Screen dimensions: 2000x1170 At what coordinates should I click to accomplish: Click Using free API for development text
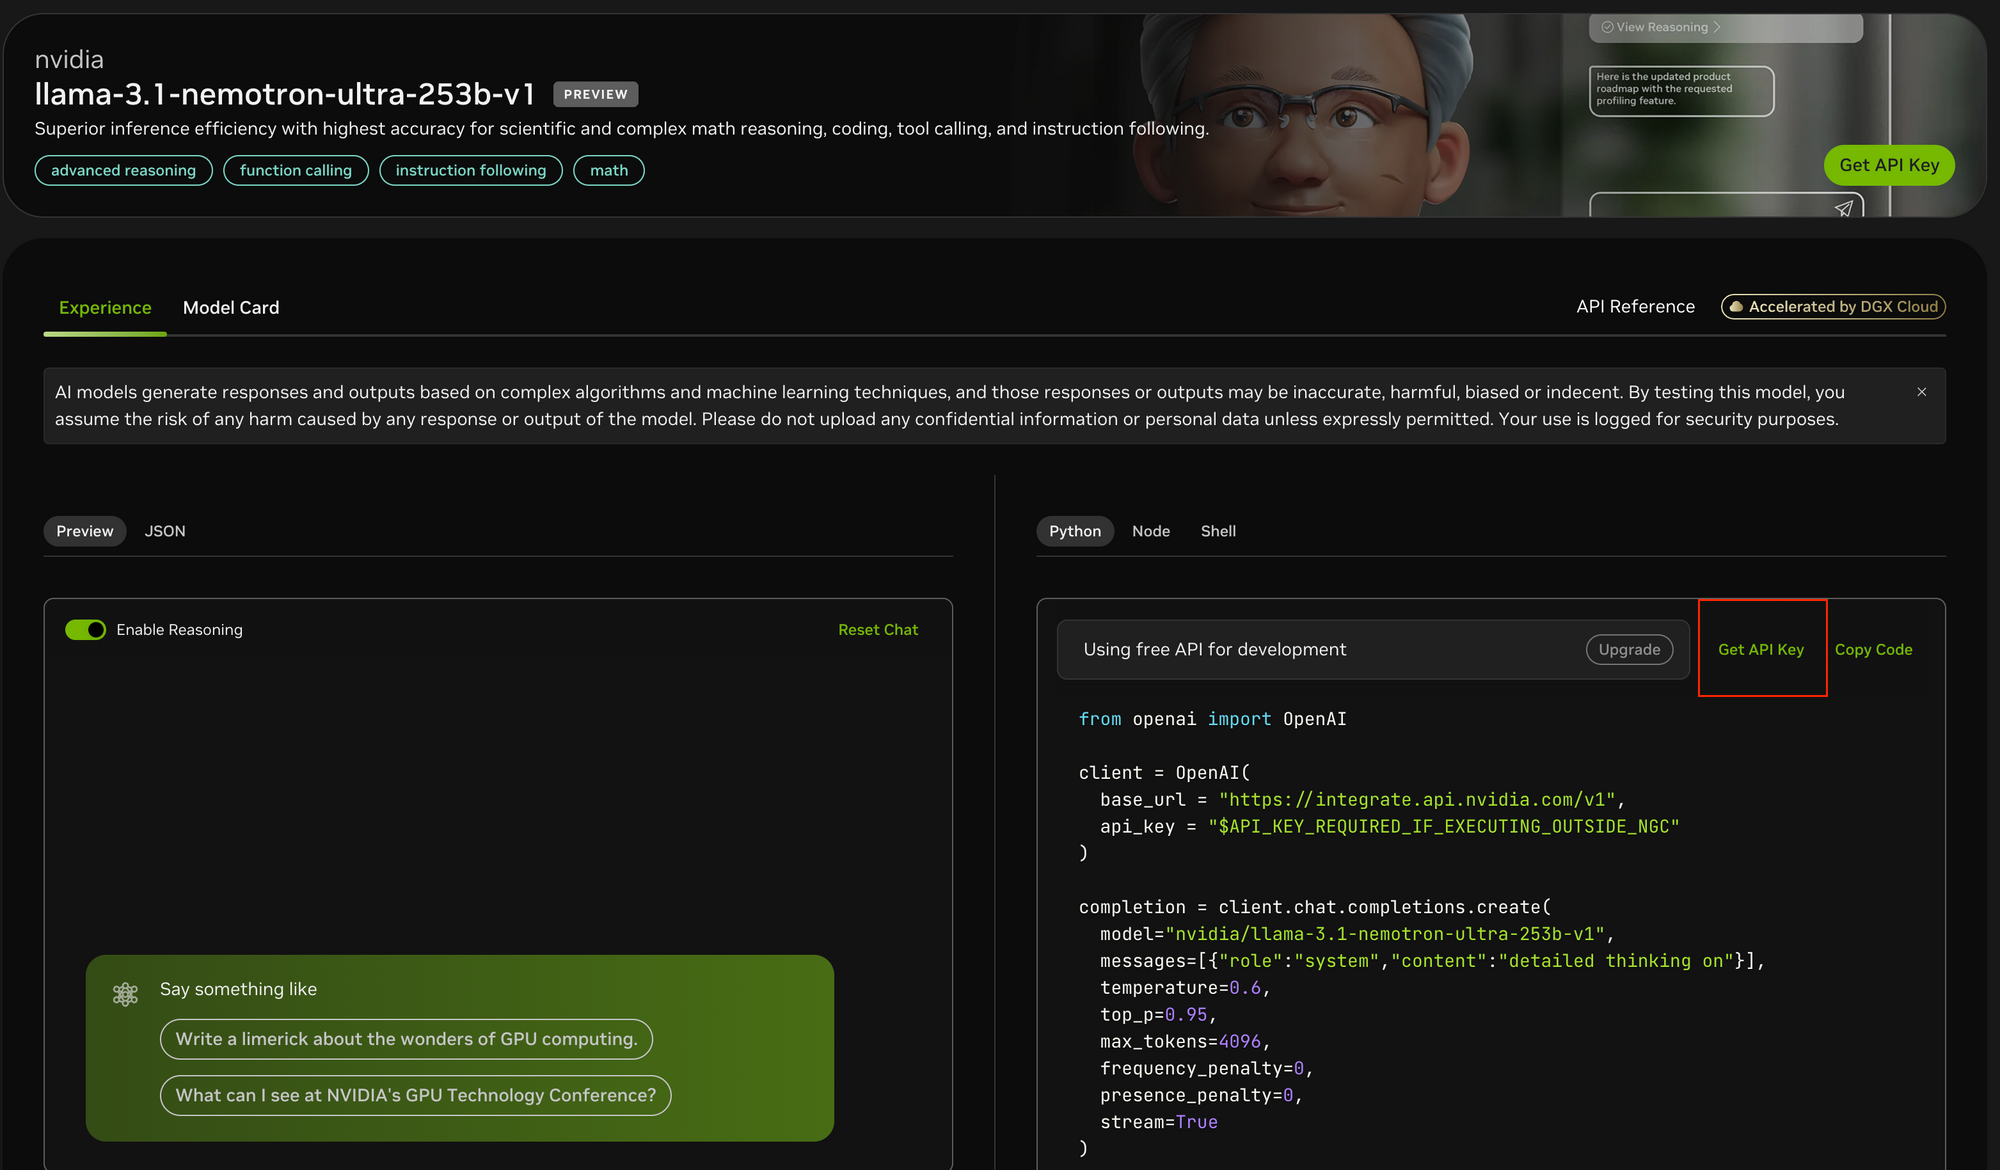1215,649
